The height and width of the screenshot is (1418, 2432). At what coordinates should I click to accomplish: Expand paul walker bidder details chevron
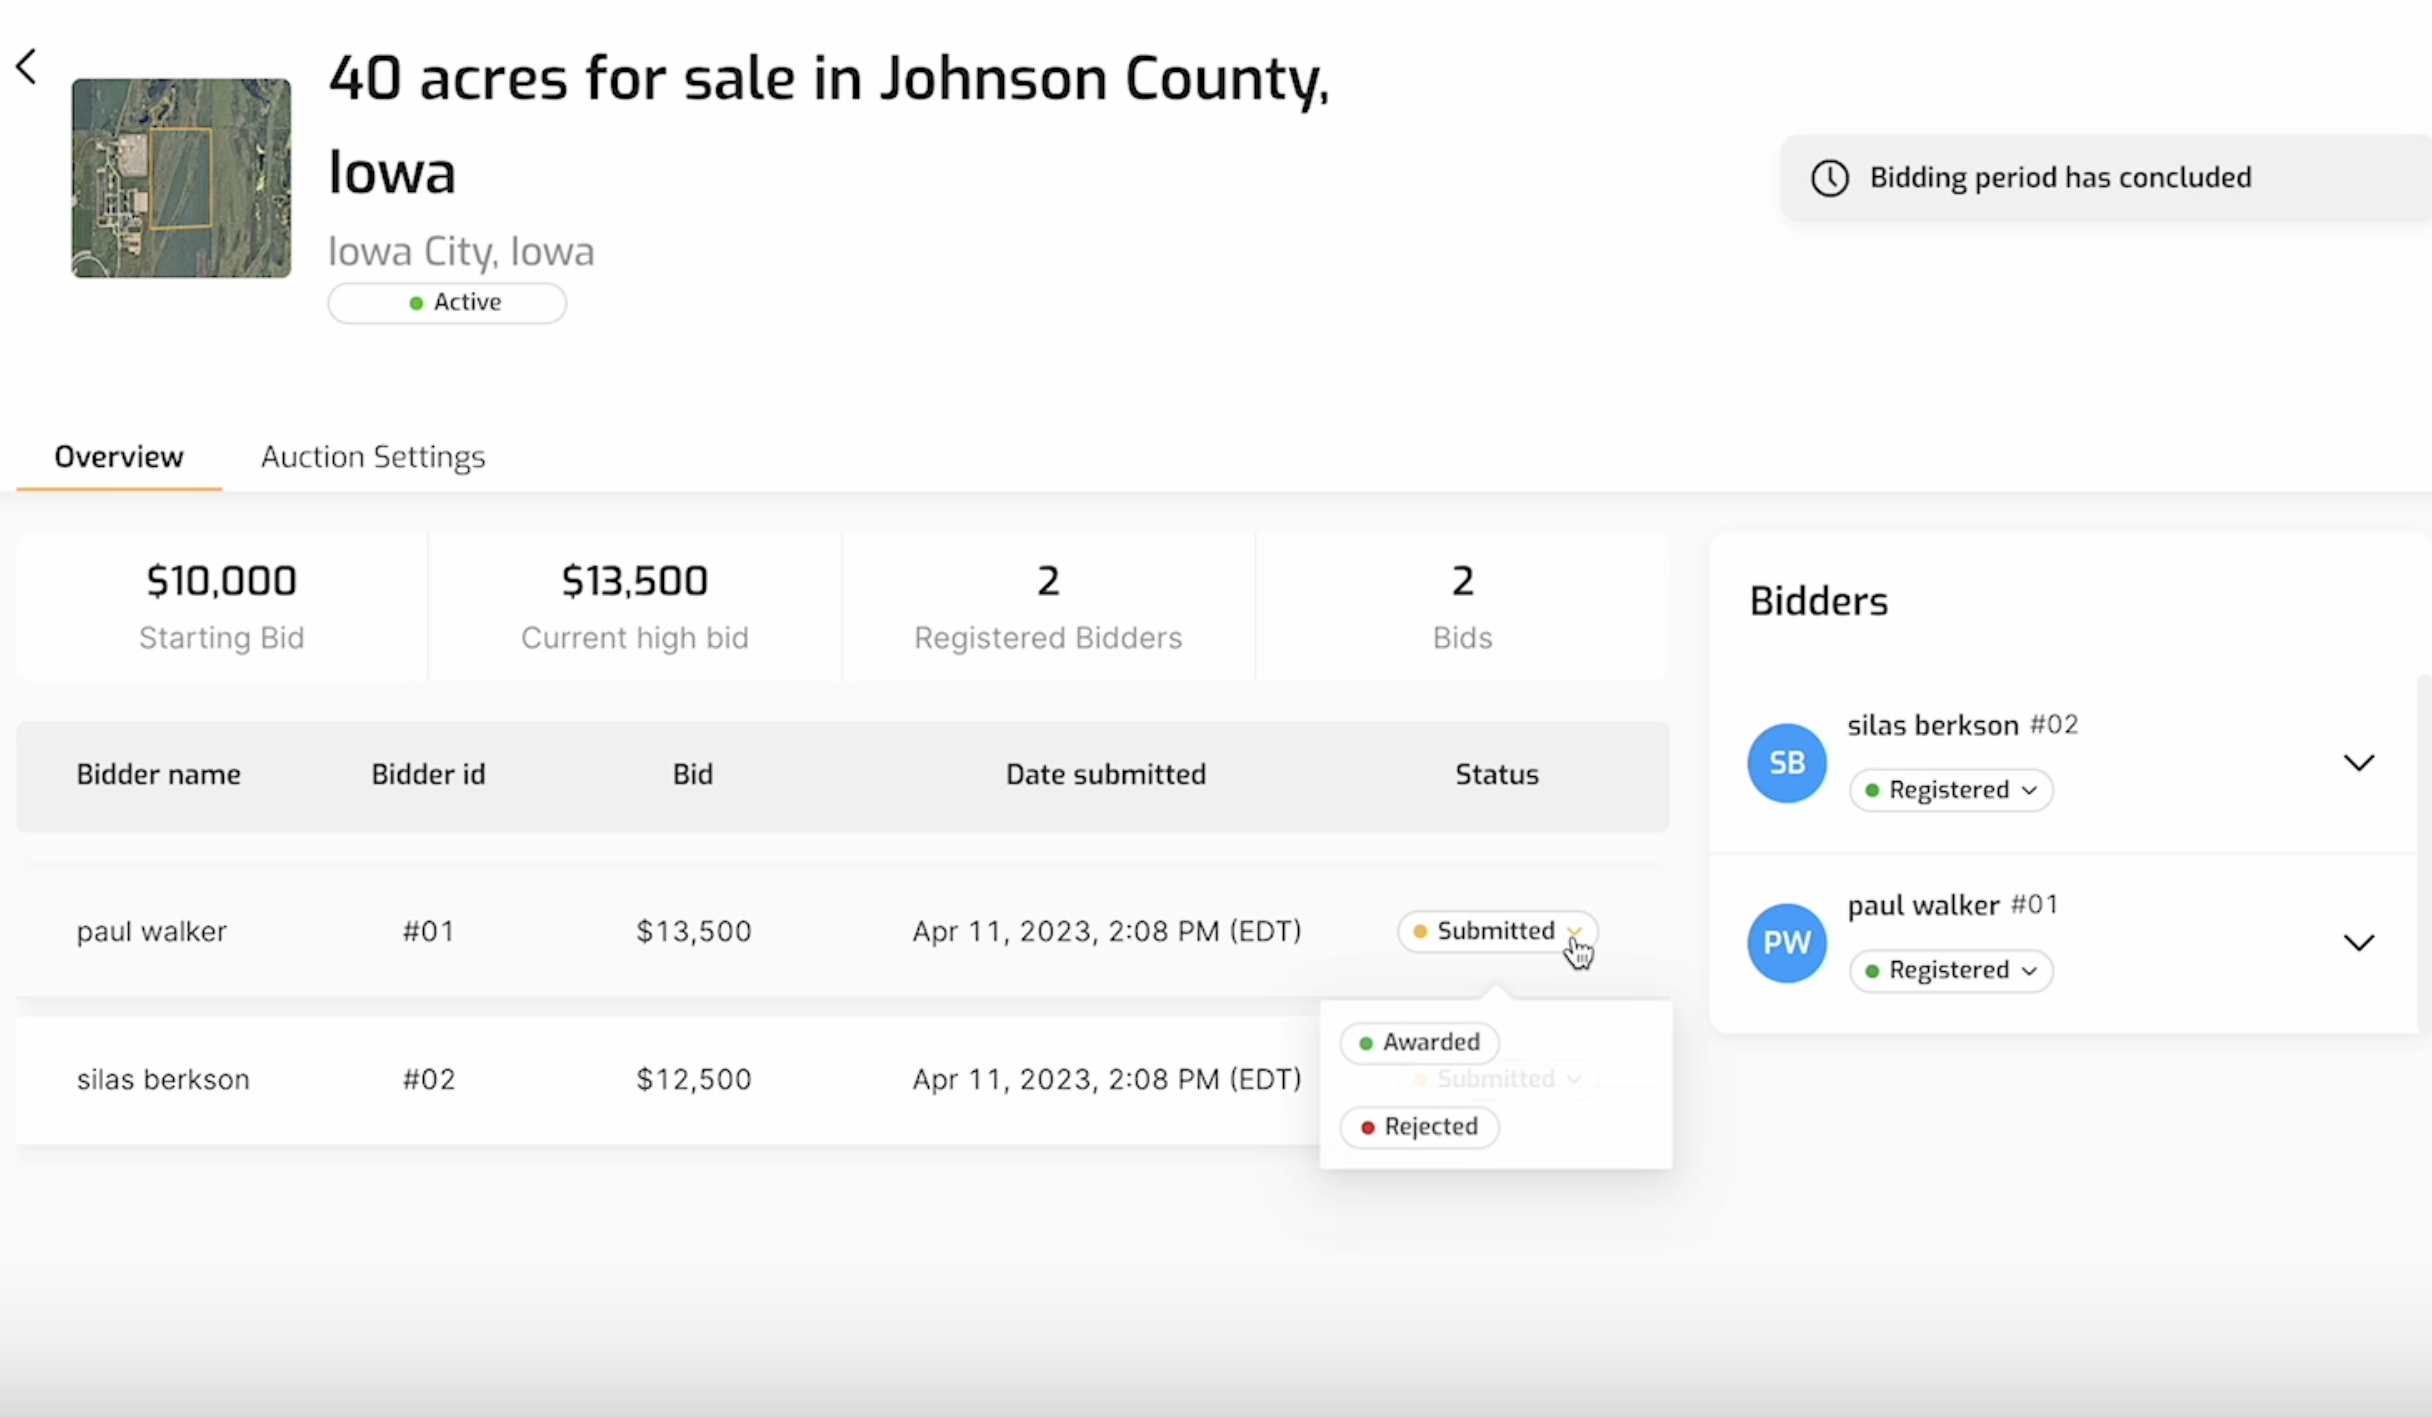pos(2358,943)
